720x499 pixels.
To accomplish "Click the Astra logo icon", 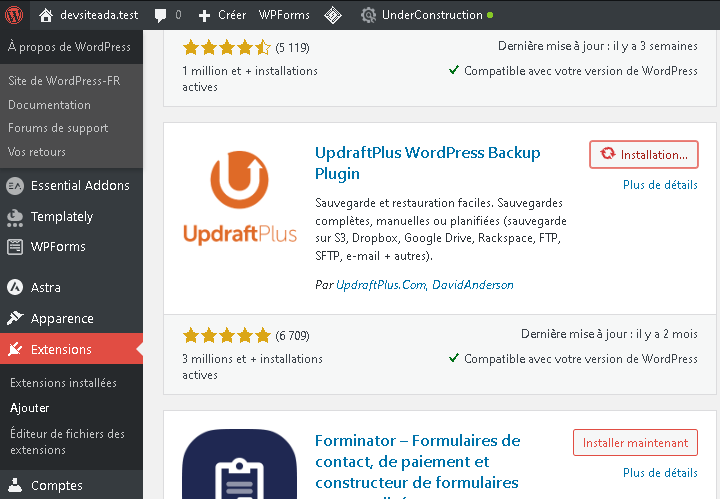I will [15, 287].
